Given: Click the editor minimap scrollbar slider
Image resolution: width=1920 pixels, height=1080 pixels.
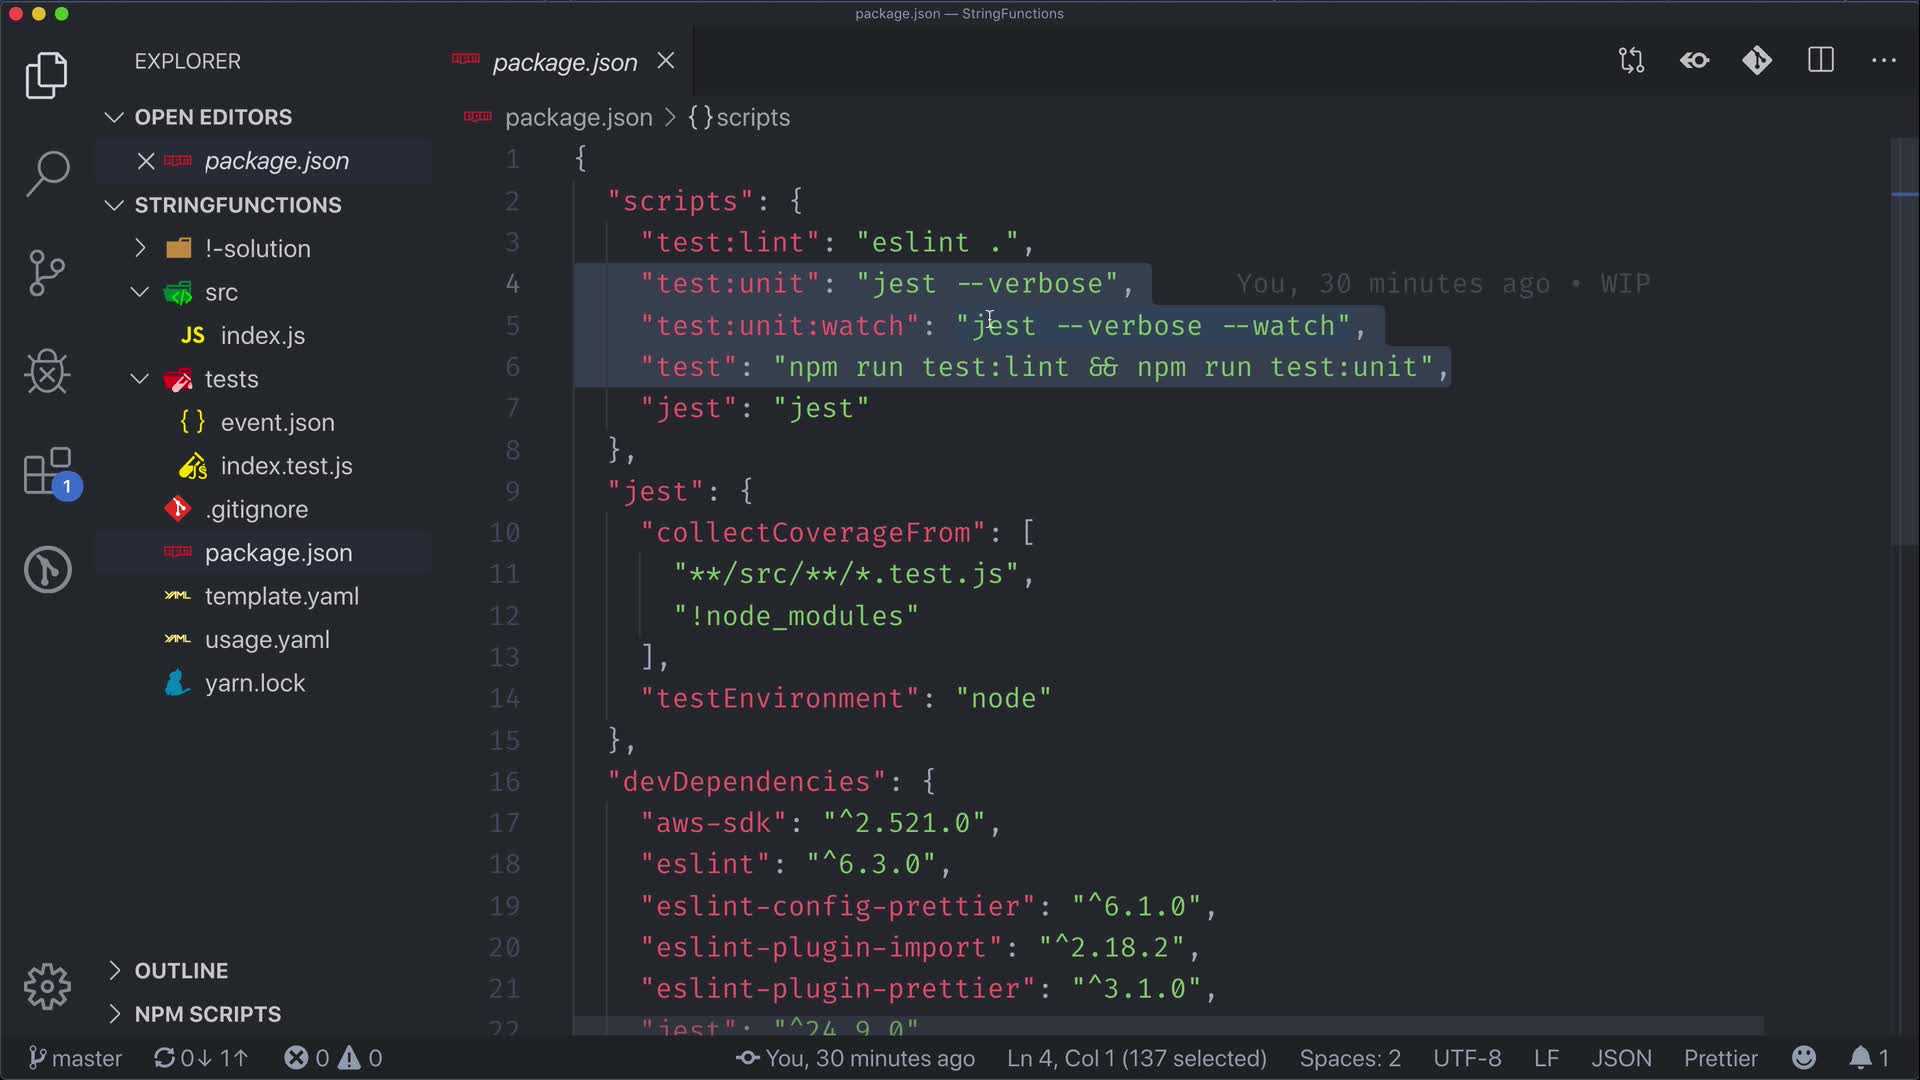Looking at the screenshot, I should tap(1904, 340).
